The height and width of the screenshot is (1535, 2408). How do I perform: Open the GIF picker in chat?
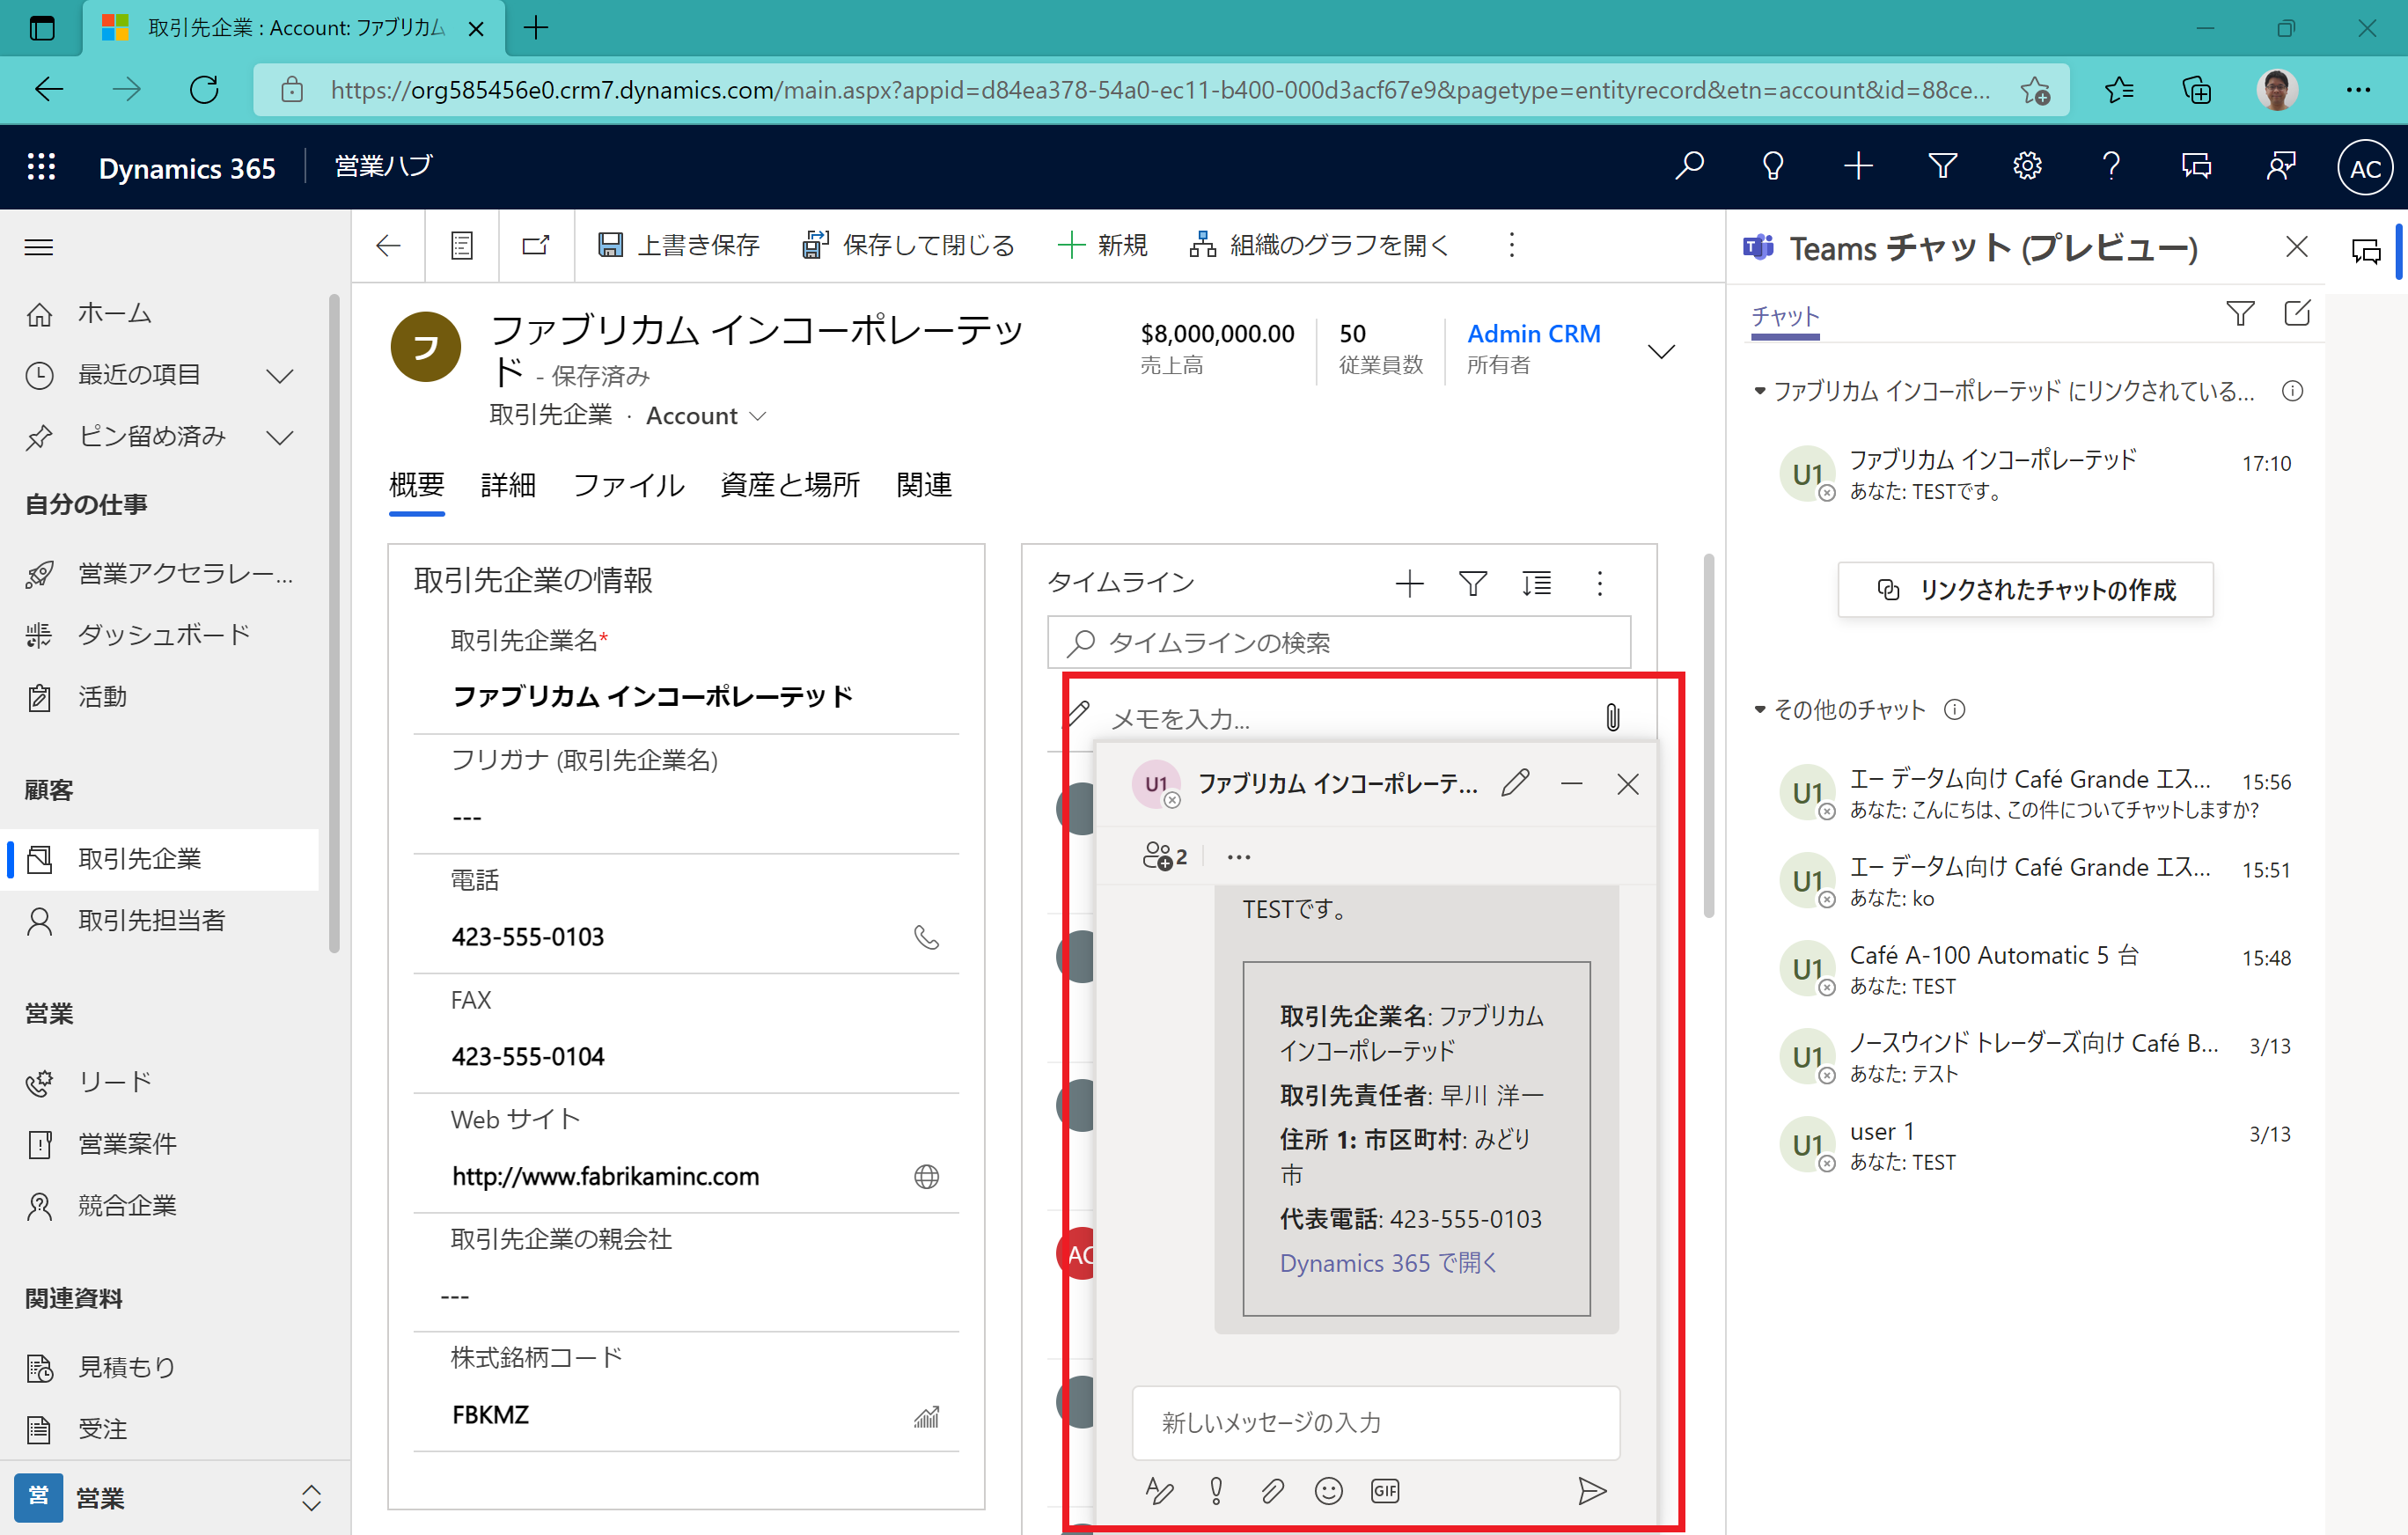pos(1385,1491)
